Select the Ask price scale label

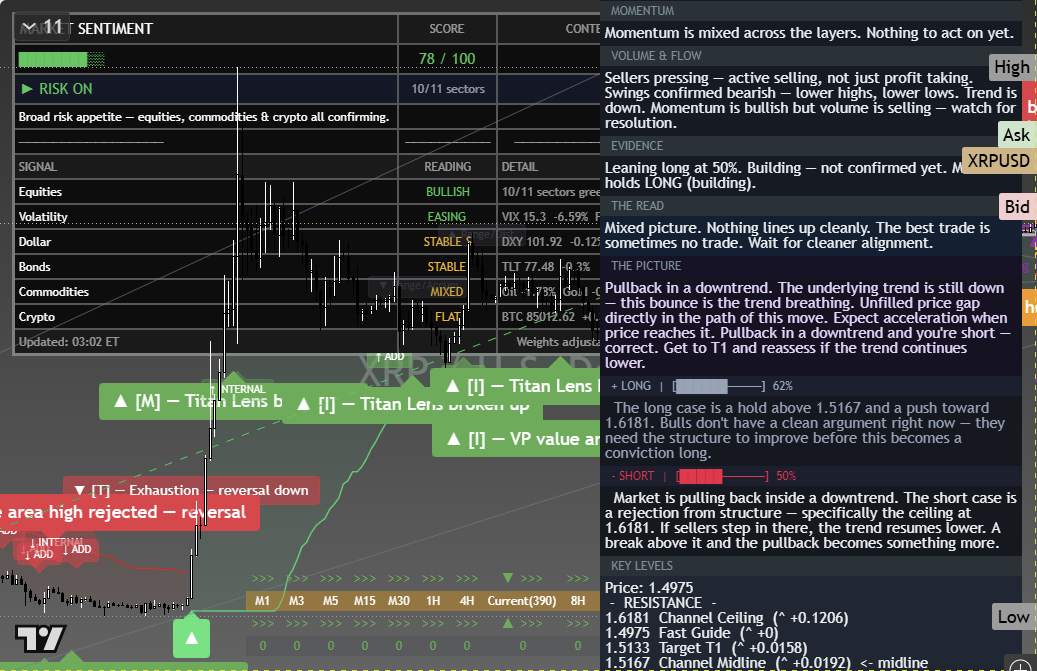tap(1016, 135)
